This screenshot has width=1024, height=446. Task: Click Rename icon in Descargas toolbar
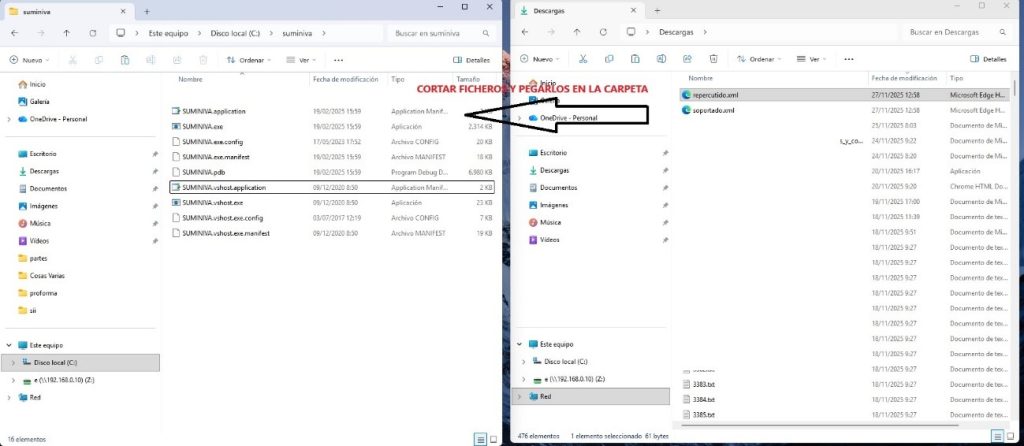(x=659, y=59)
